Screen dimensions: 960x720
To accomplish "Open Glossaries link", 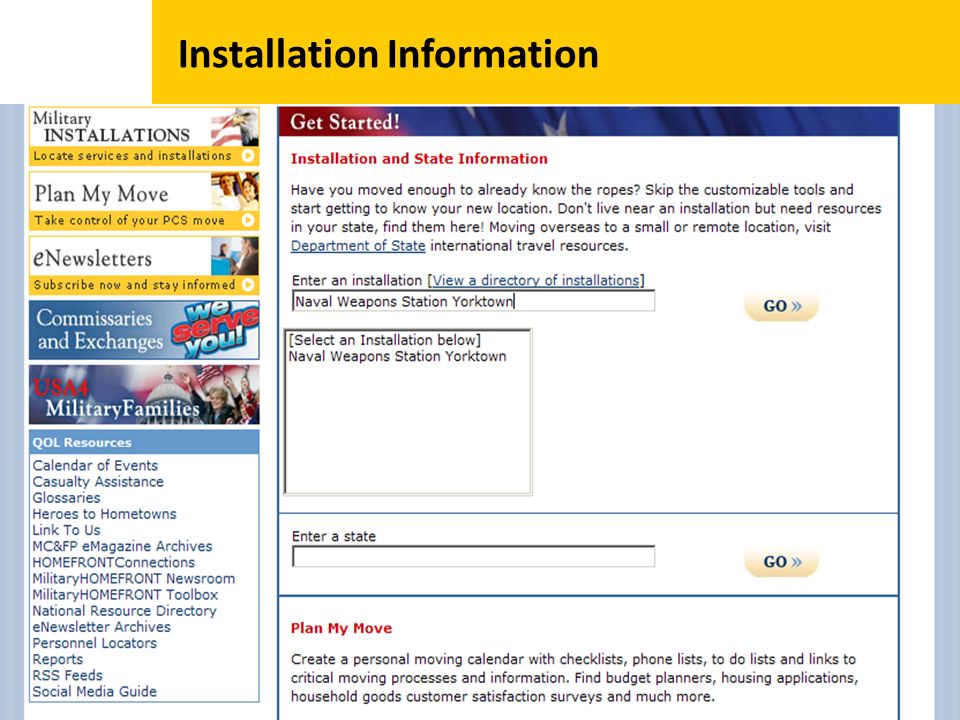I will 66,498.
